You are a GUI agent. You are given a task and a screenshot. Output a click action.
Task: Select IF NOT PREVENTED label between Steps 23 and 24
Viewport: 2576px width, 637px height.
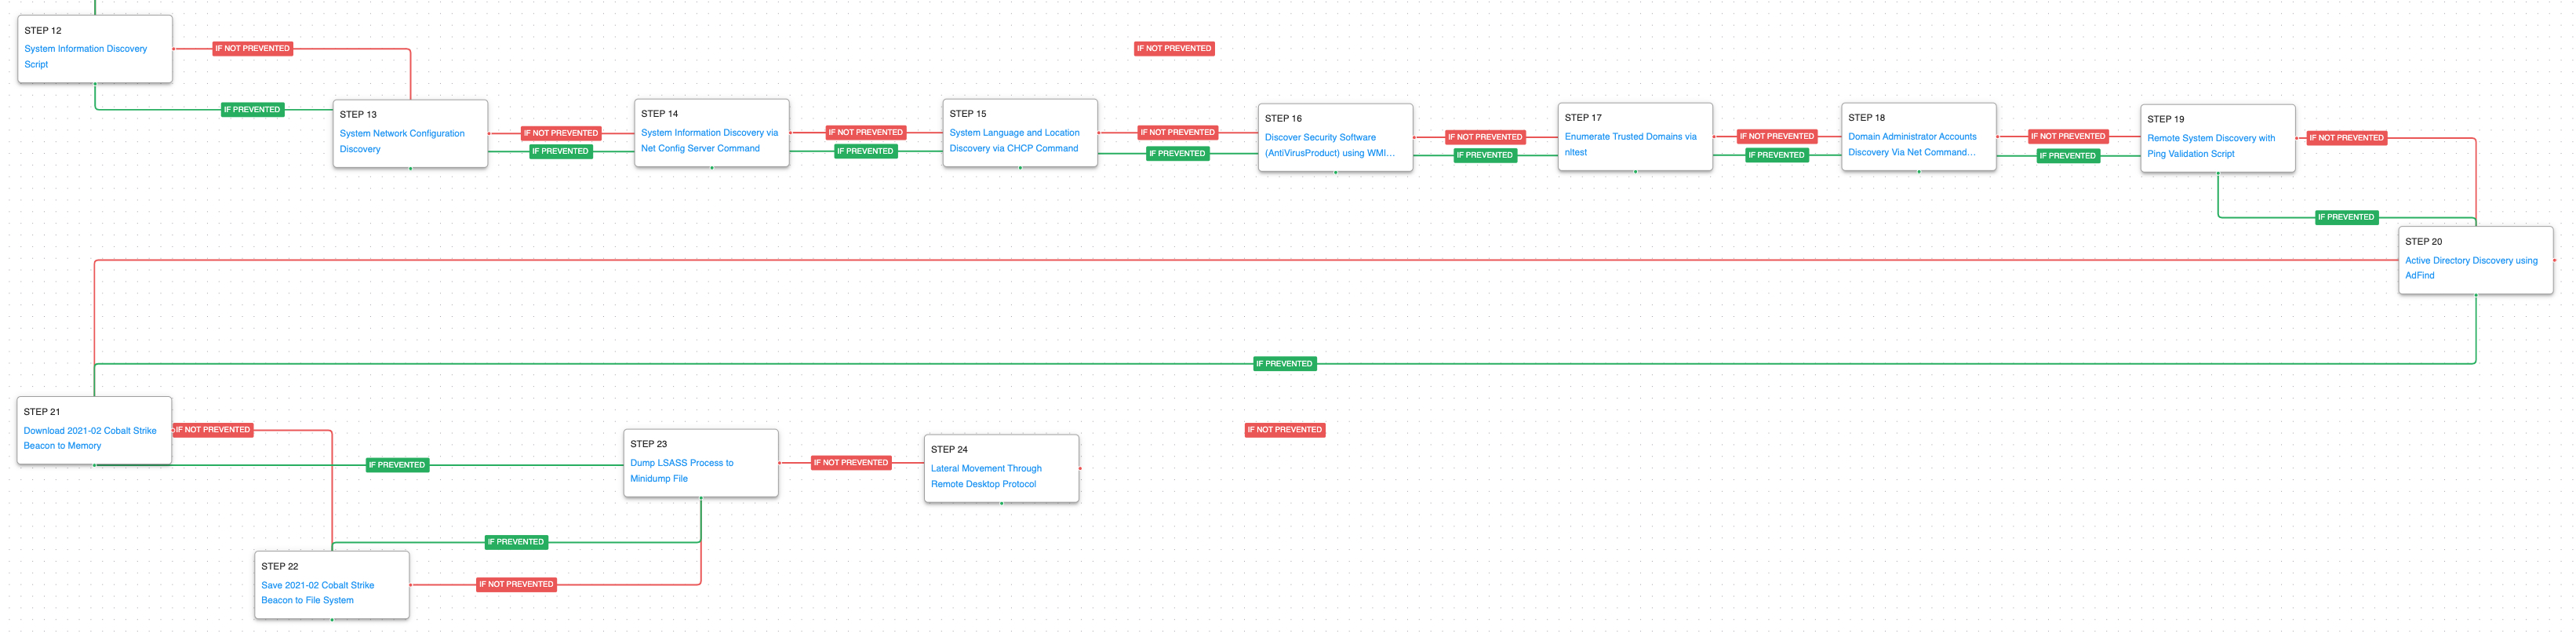pyautogui.click(x=850, y=463)
